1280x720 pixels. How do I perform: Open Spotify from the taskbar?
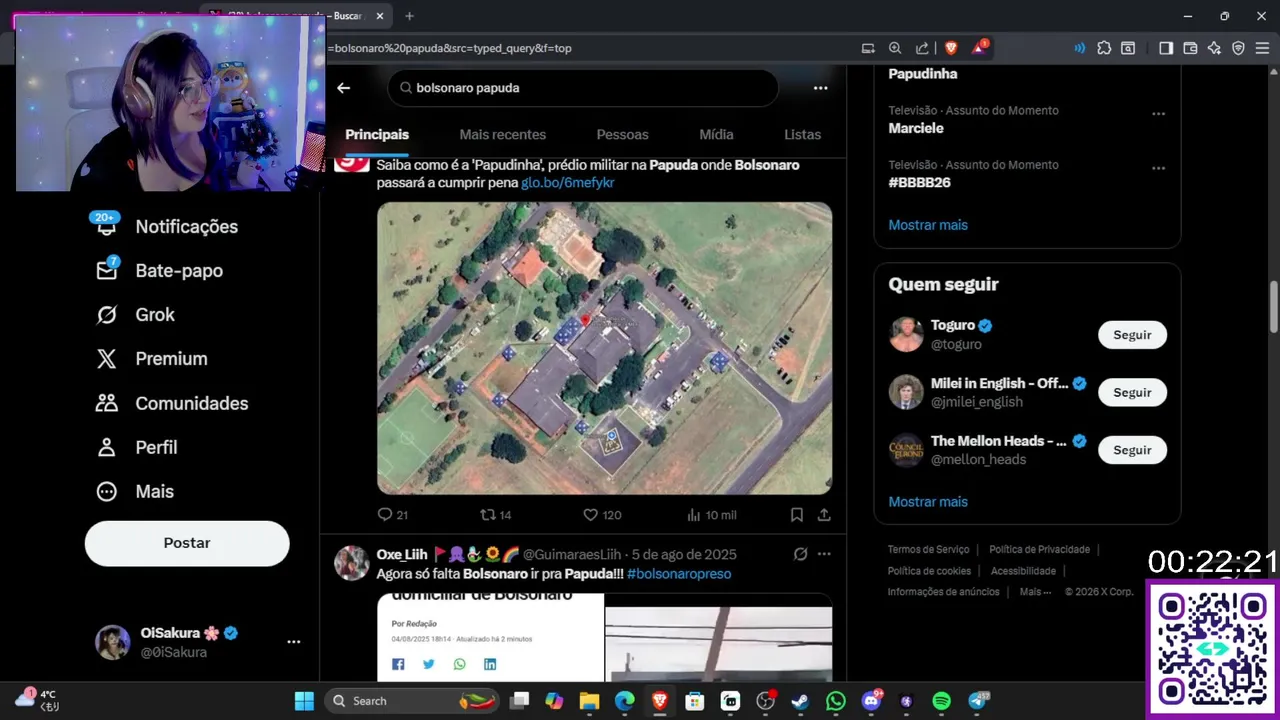pyautogui.click(x=941, y=701)
